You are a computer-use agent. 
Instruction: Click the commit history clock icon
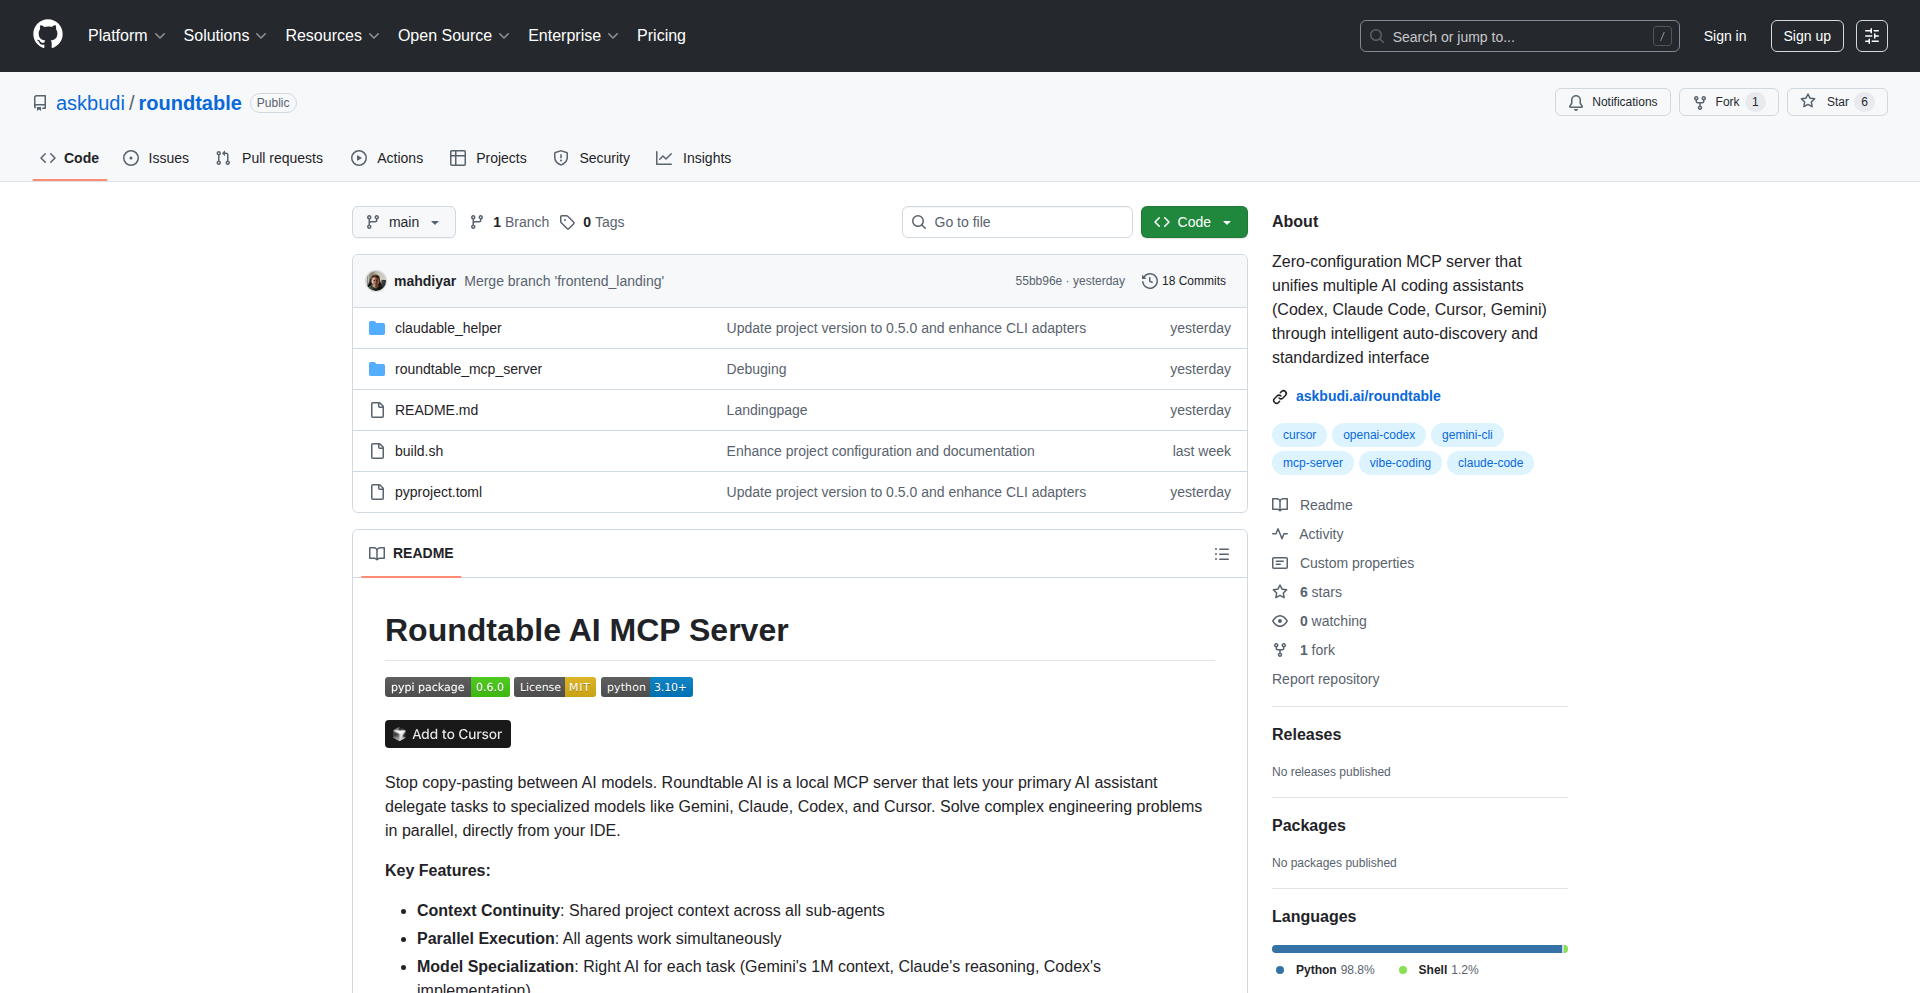click(1150, 281)
